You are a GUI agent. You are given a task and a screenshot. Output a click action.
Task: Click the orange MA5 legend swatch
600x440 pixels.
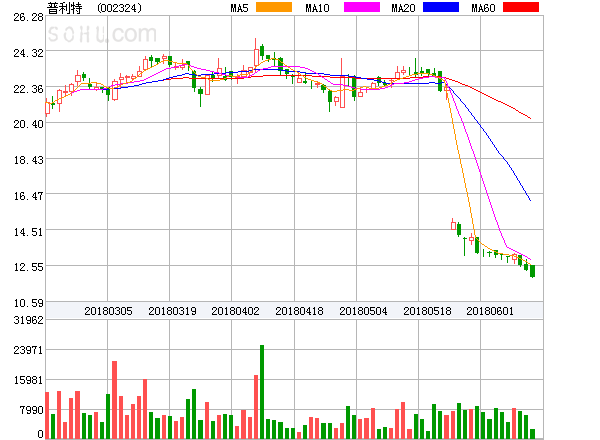click(274, 7)
